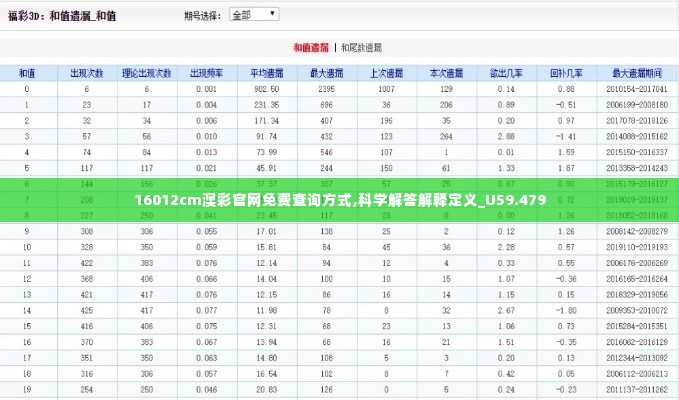The height and width of the screenshot is (400, 679).
Task: Click the 最大遗漏期间 column header
Action: [x=637, y=73]
